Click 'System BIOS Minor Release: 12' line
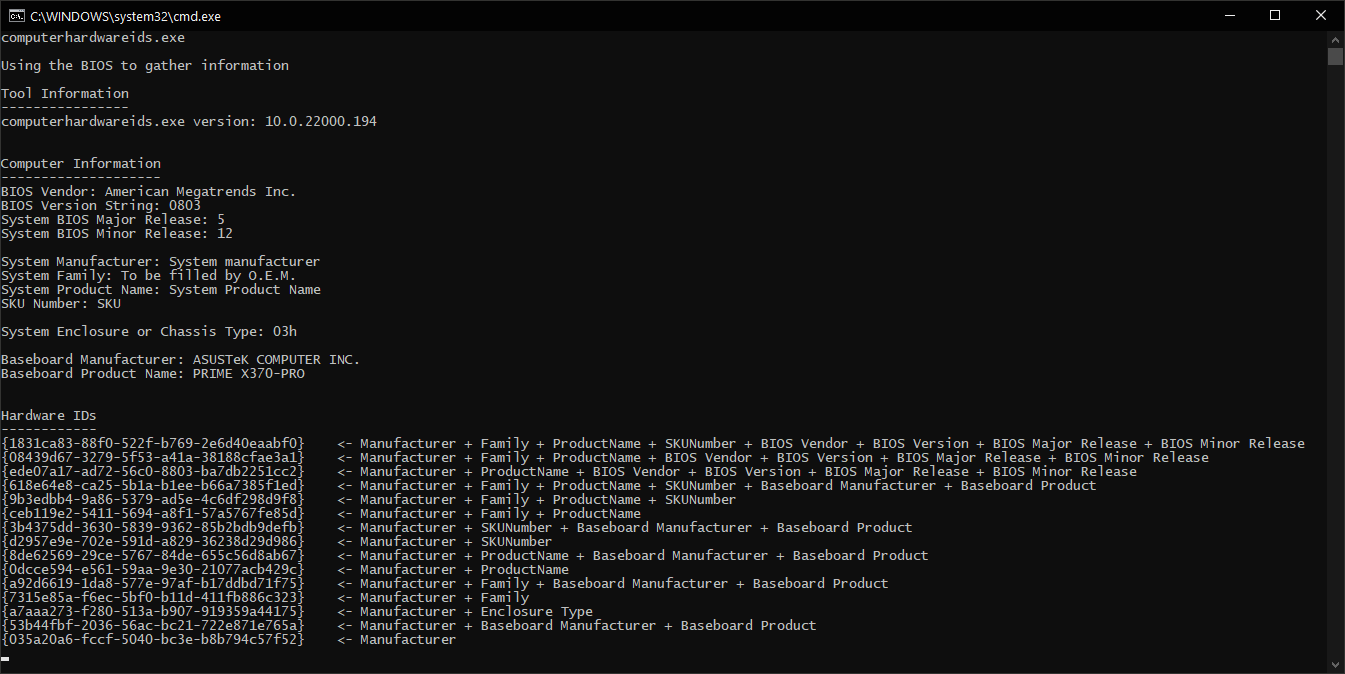 [x=117, y=233]
